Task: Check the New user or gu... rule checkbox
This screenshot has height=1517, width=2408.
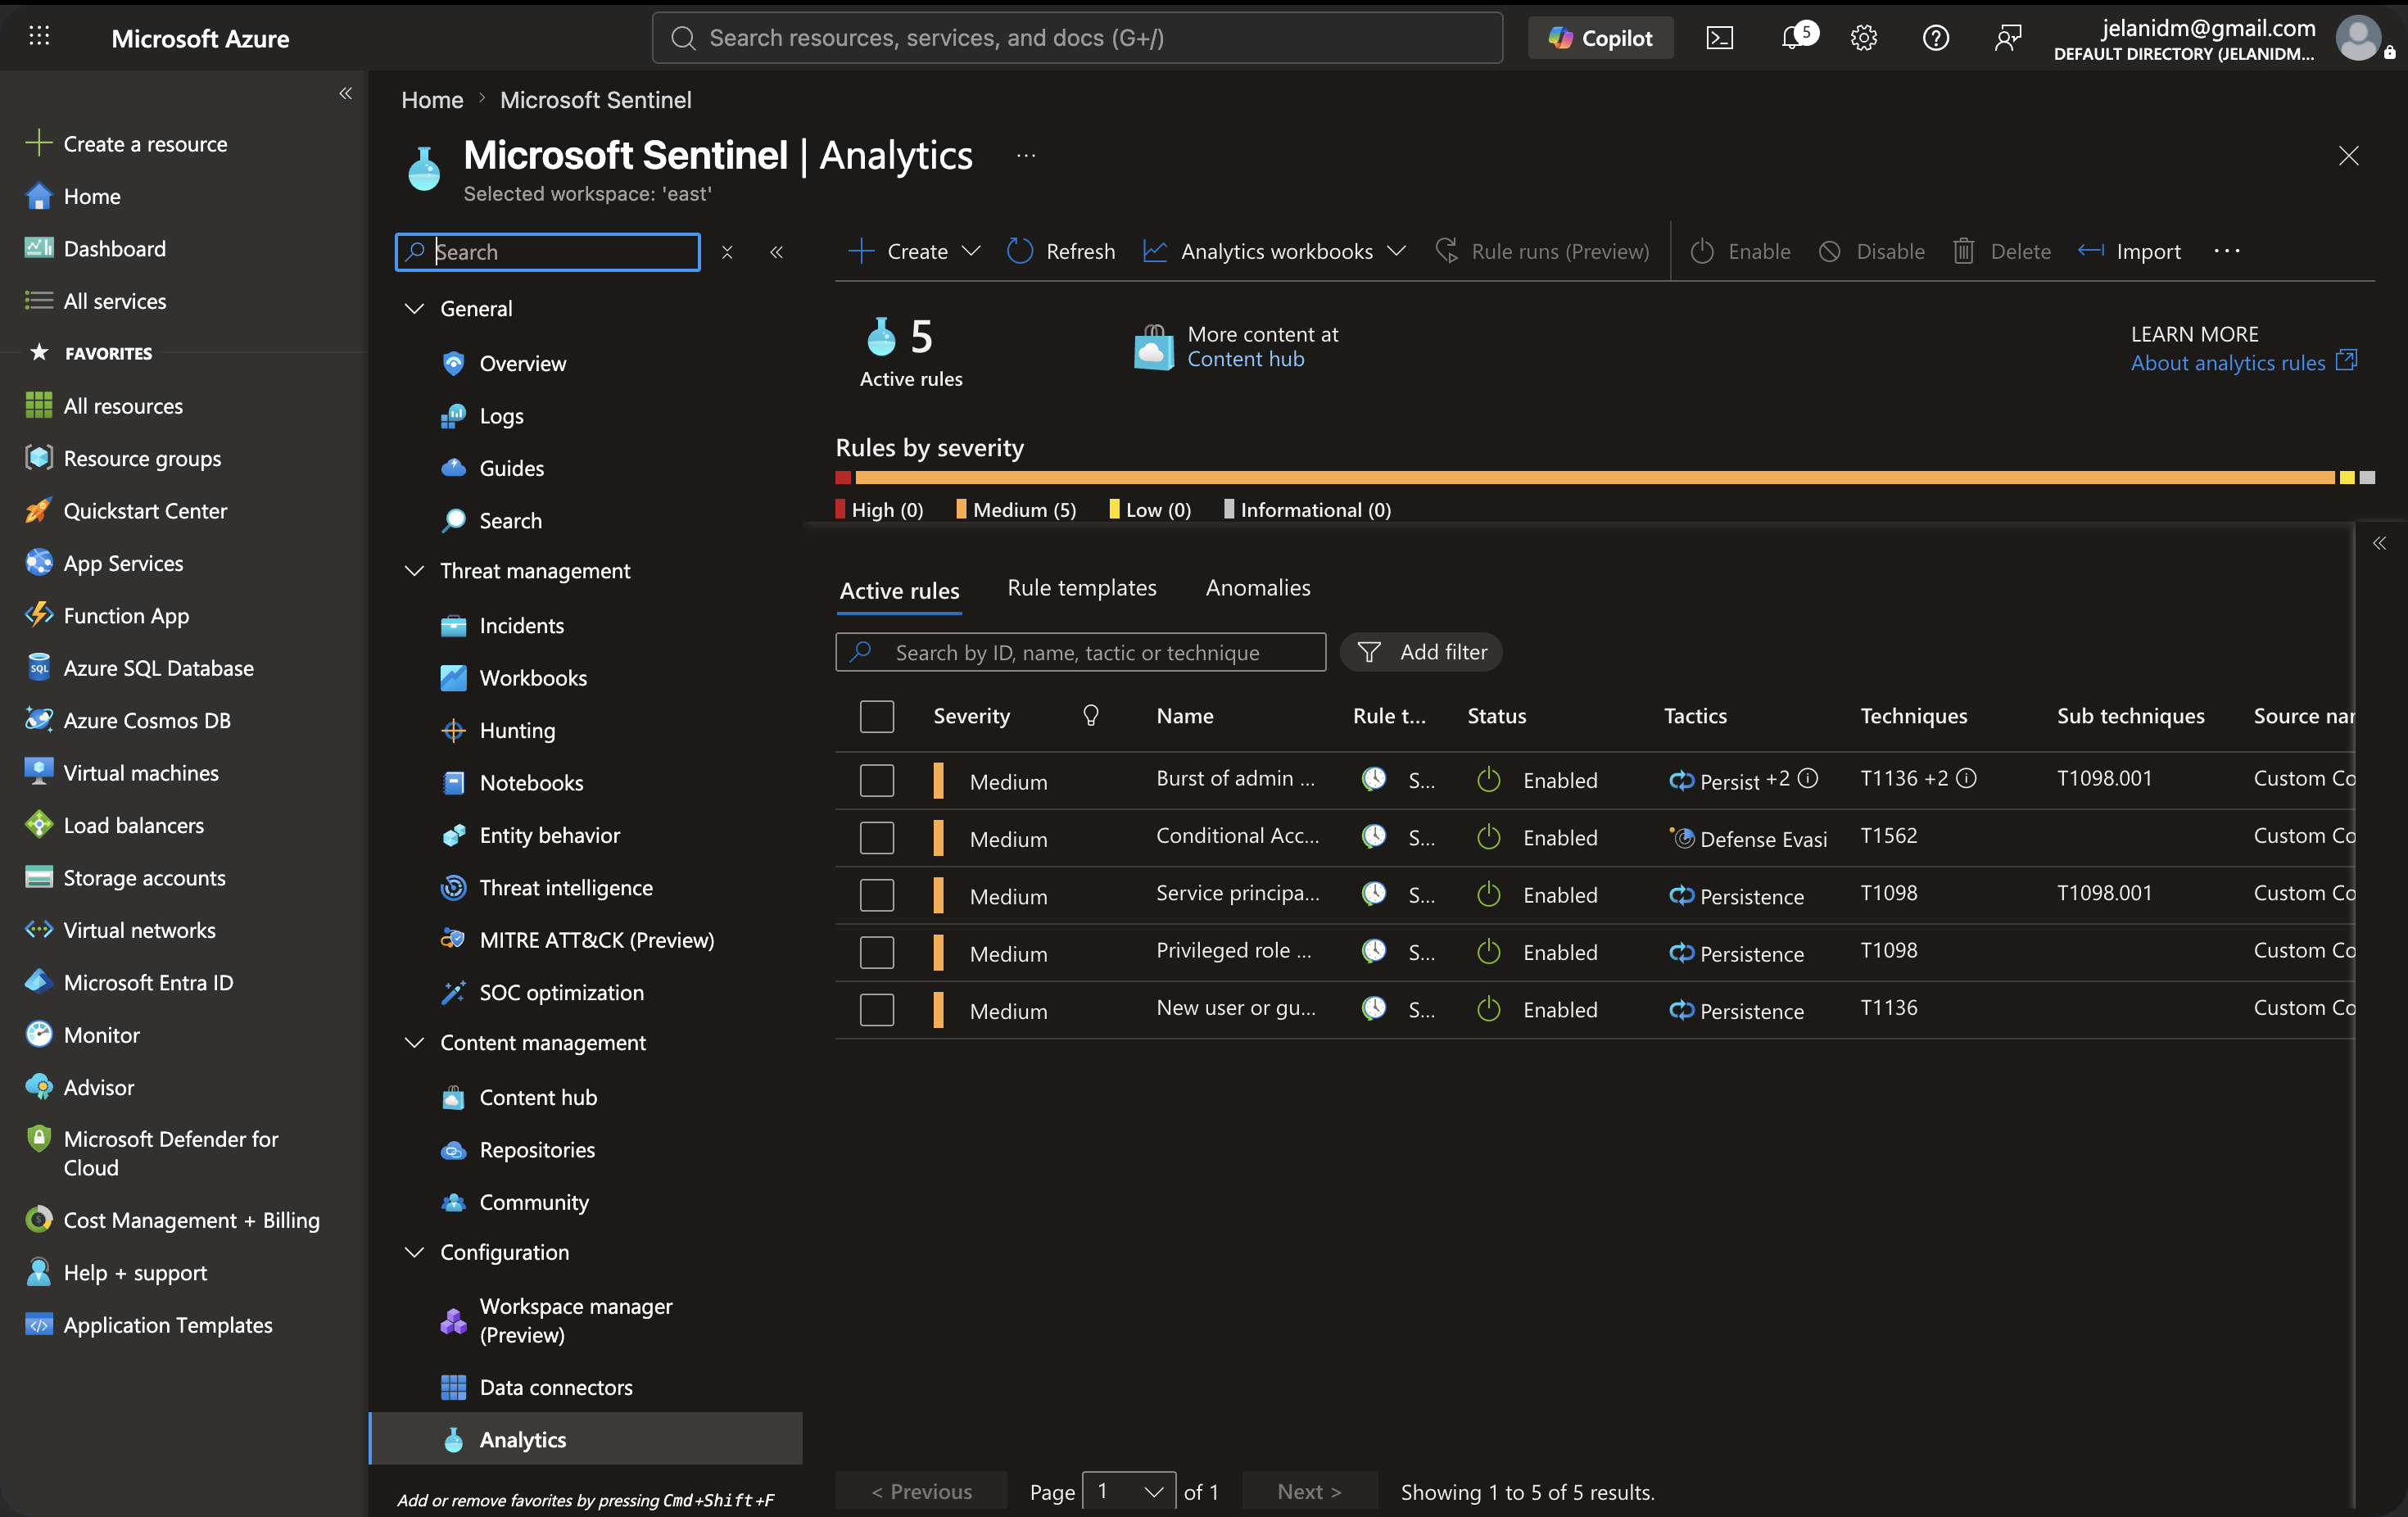Action: 877,1010
